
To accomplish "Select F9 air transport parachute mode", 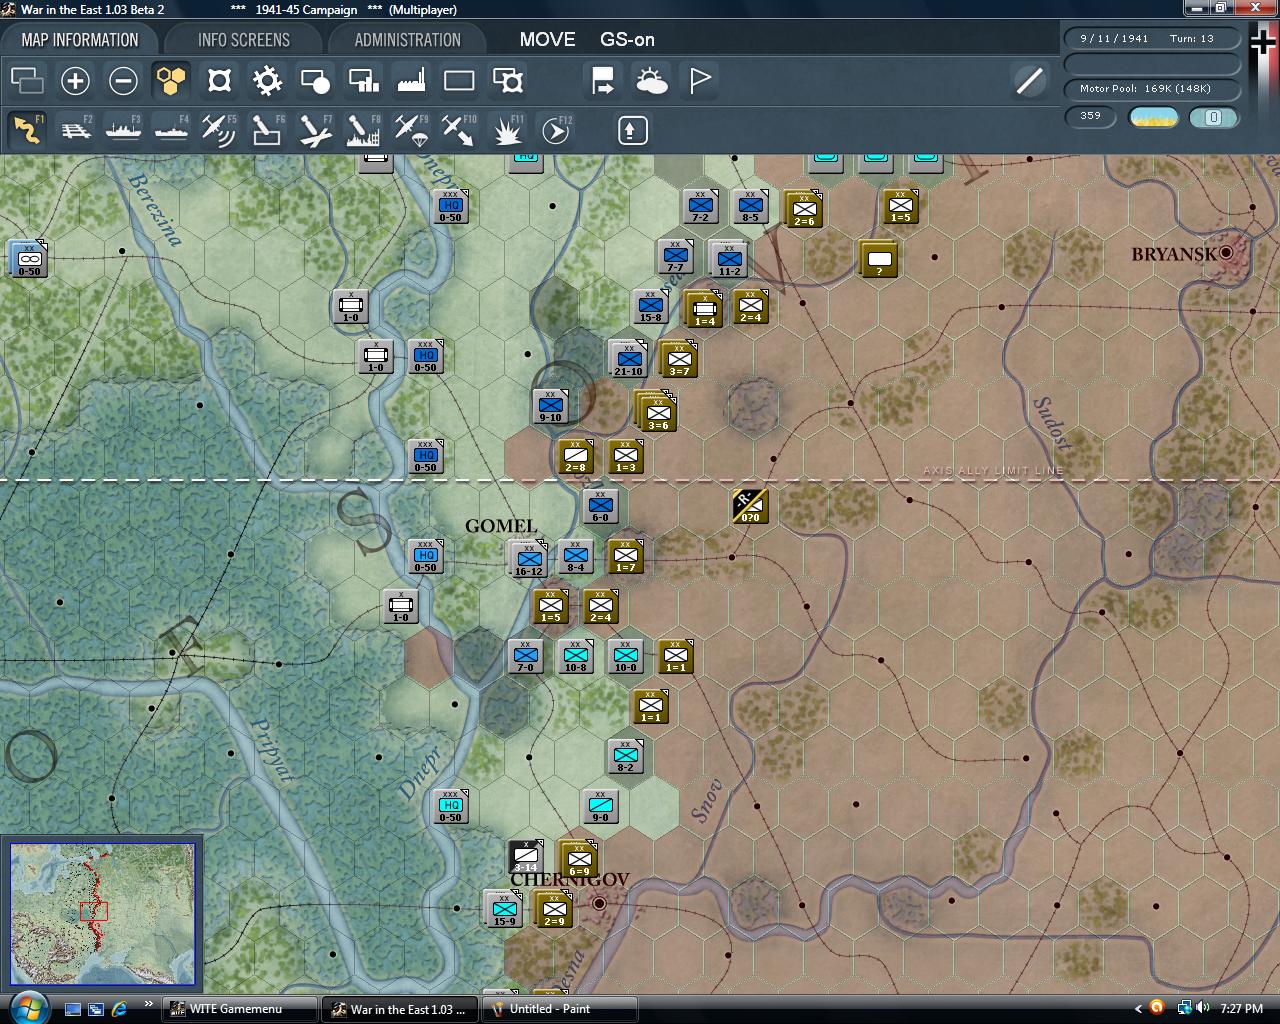I will 411,130.
